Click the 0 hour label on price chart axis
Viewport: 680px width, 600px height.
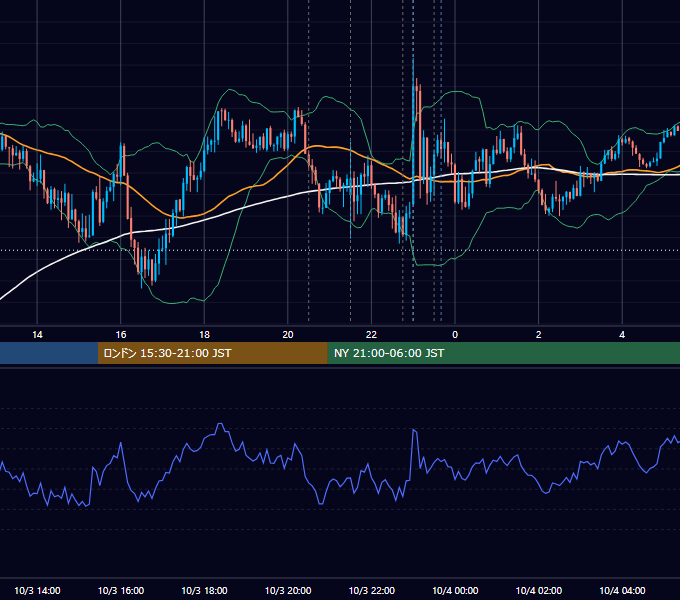455,335
